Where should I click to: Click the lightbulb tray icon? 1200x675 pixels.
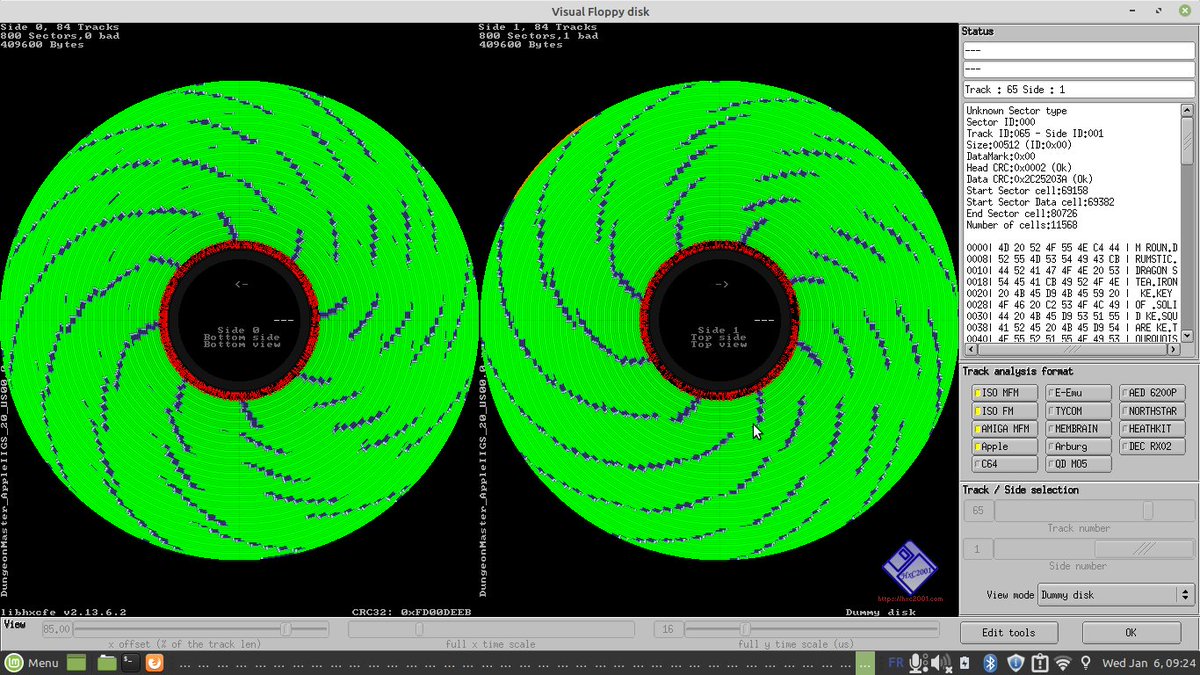[x=1086, y=663]
